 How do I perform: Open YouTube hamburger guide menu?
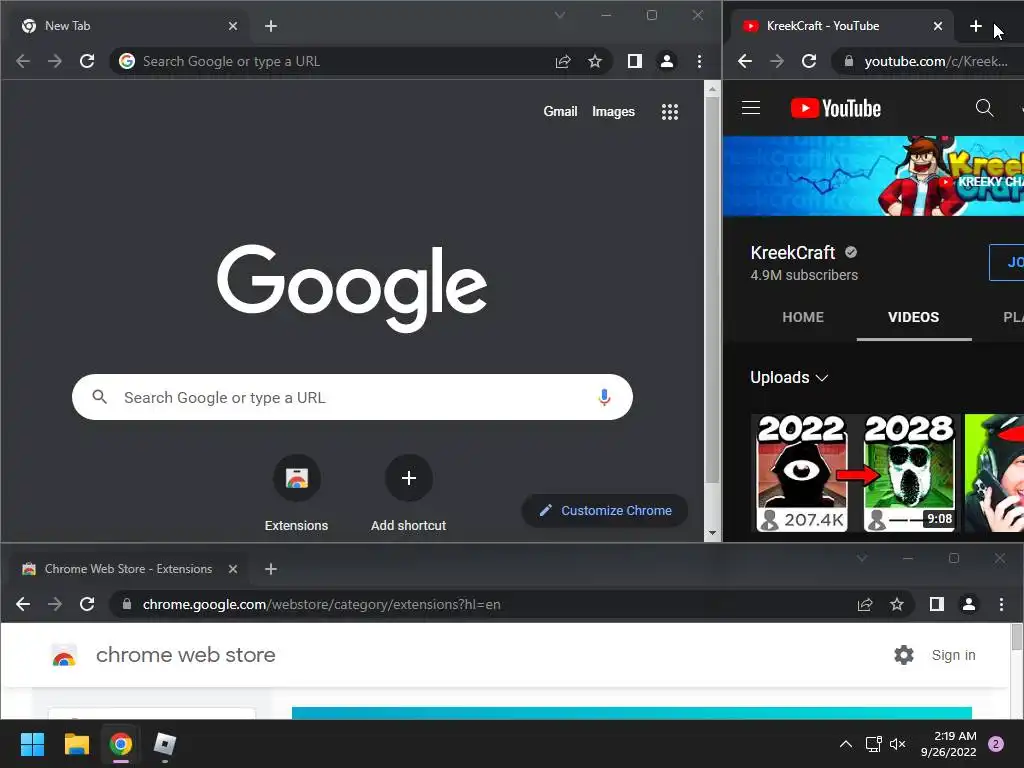[x=751, y=108]
